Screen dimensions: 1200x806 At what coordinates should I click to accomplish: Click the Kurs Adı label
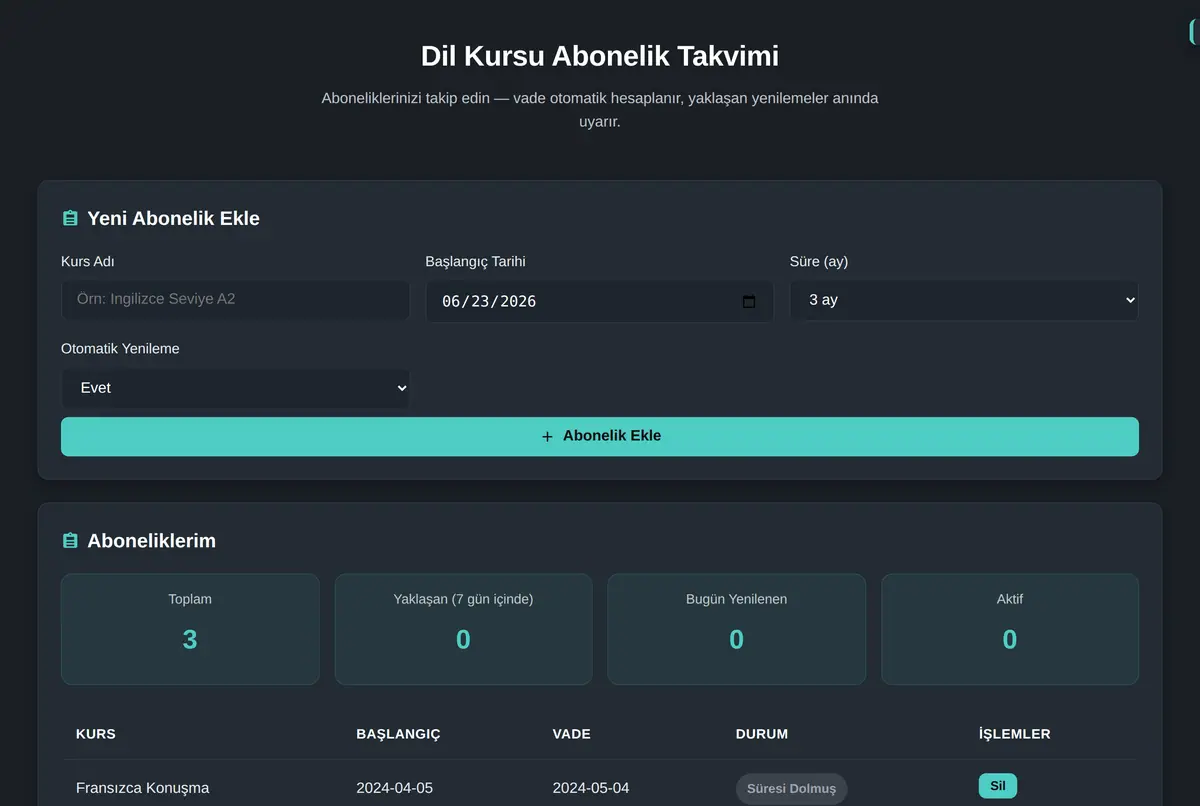[88, 262]
